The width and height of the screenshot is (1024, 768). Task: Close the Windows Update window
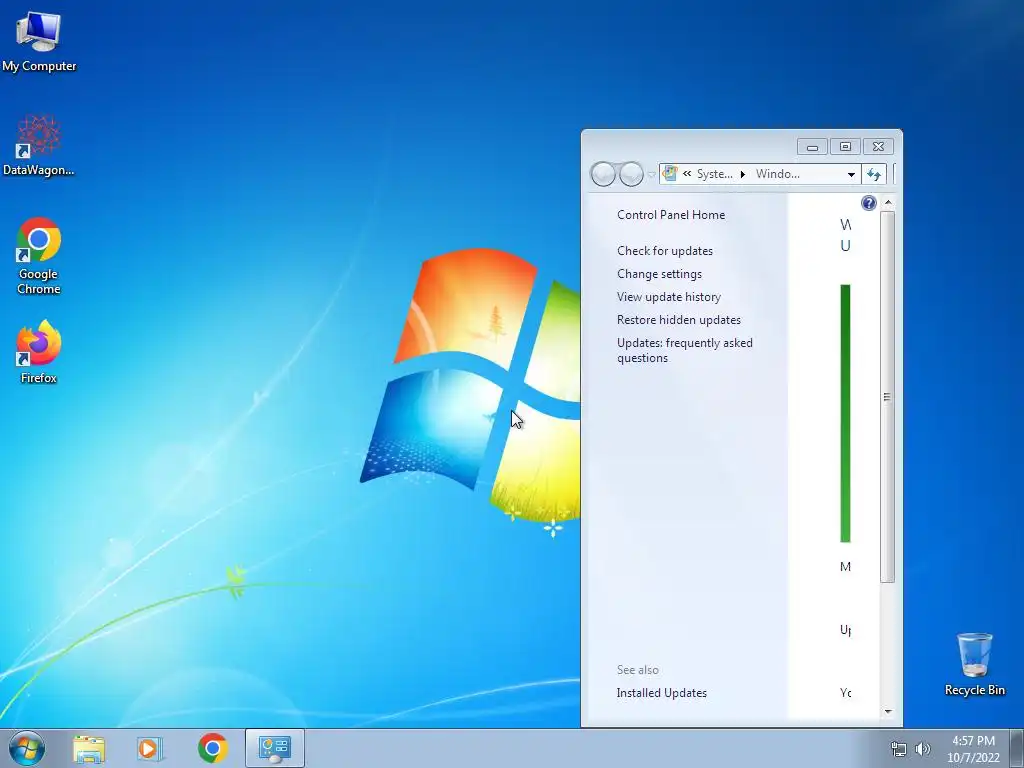[878, 147]
